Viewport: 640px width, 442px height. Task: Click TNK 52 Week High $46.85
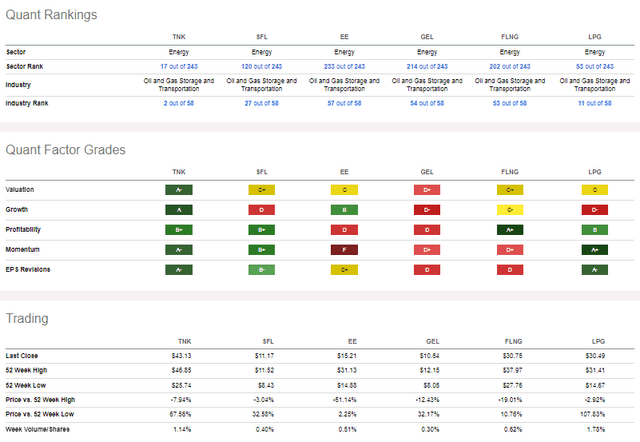(181, 371)
